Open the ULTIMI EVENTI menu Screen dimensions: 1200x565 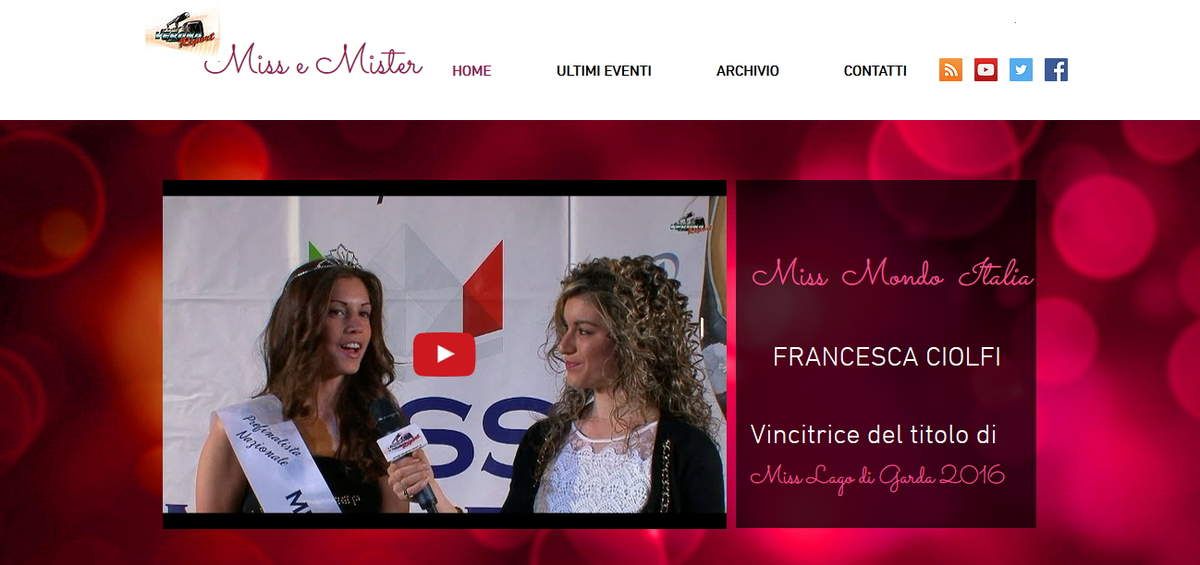pos(604,71)
